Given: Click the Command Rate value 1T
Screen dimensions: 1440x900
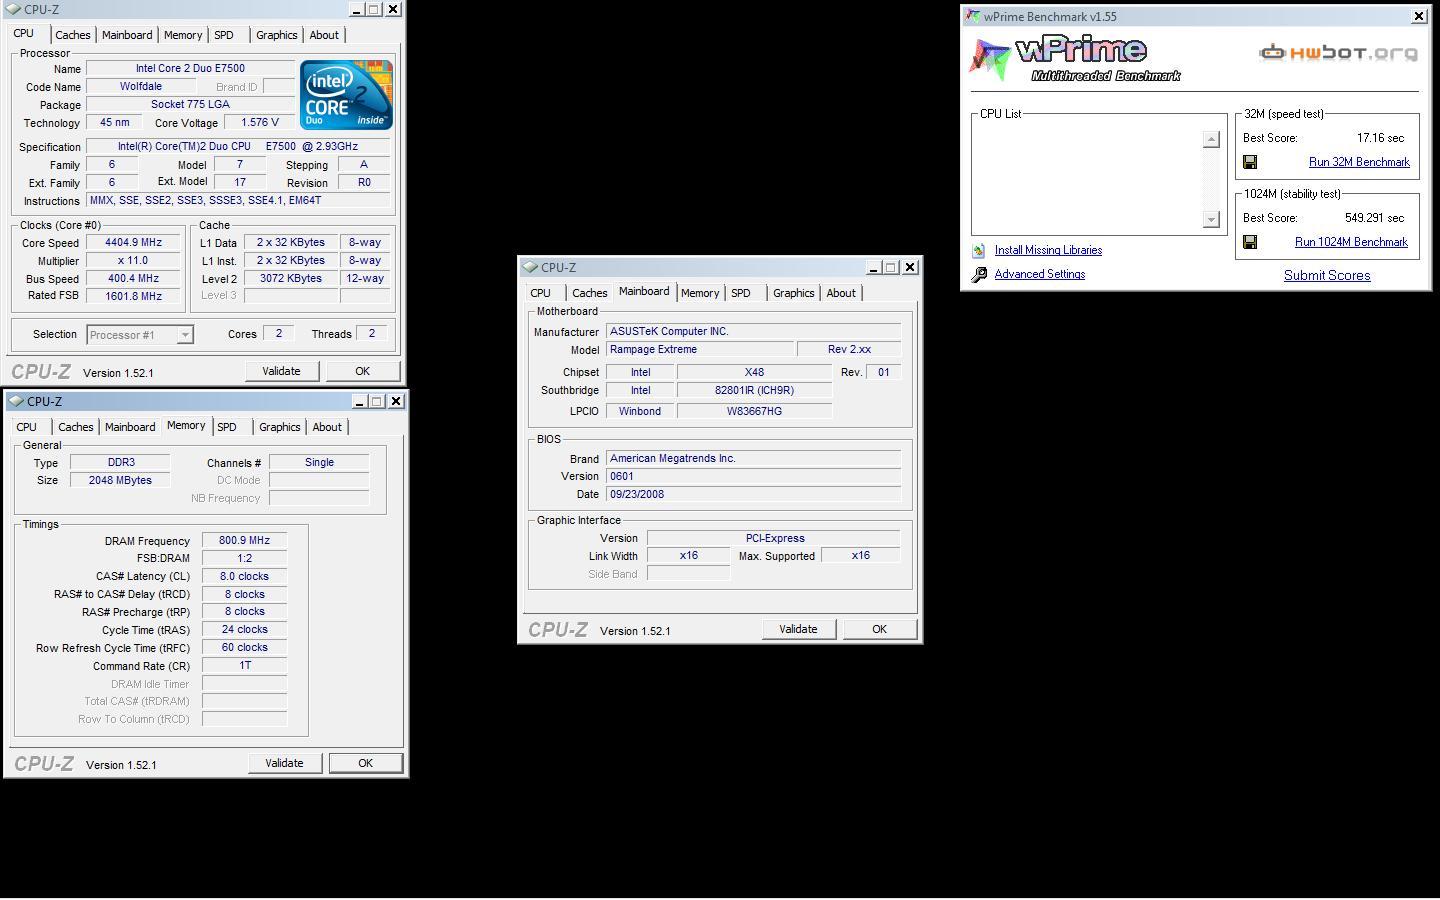Looking at the screenshot, I should coord(244,665).
